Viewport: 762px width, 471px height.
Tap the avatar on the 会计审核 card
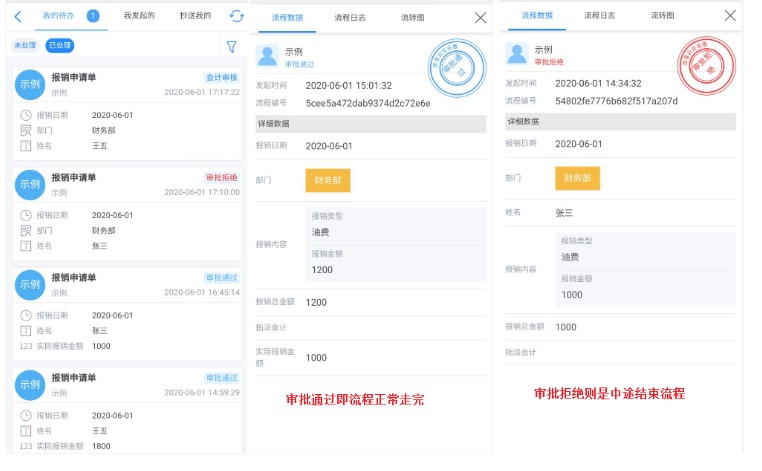30,85
